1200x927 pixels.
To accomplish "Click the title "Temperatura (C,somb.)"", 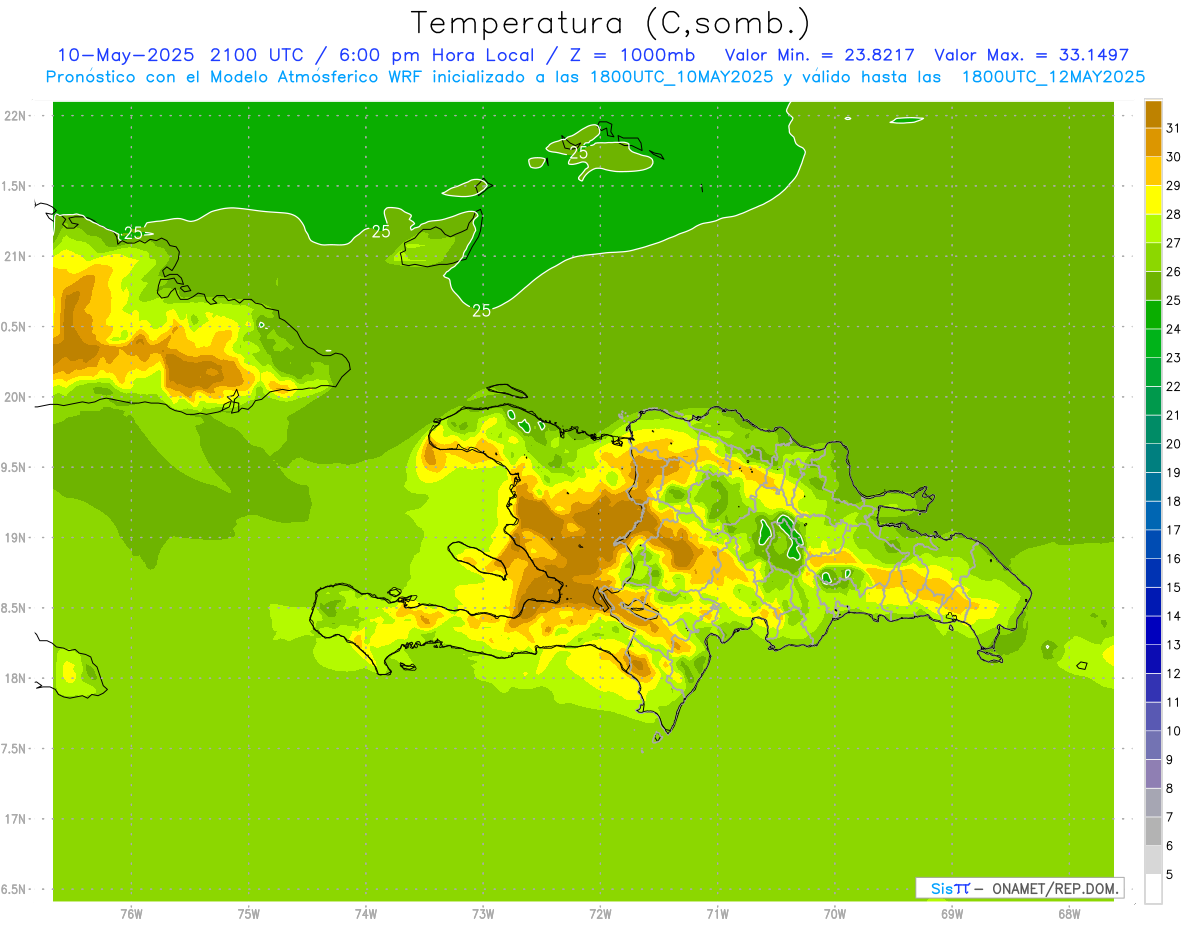I will tap(610, 24).
